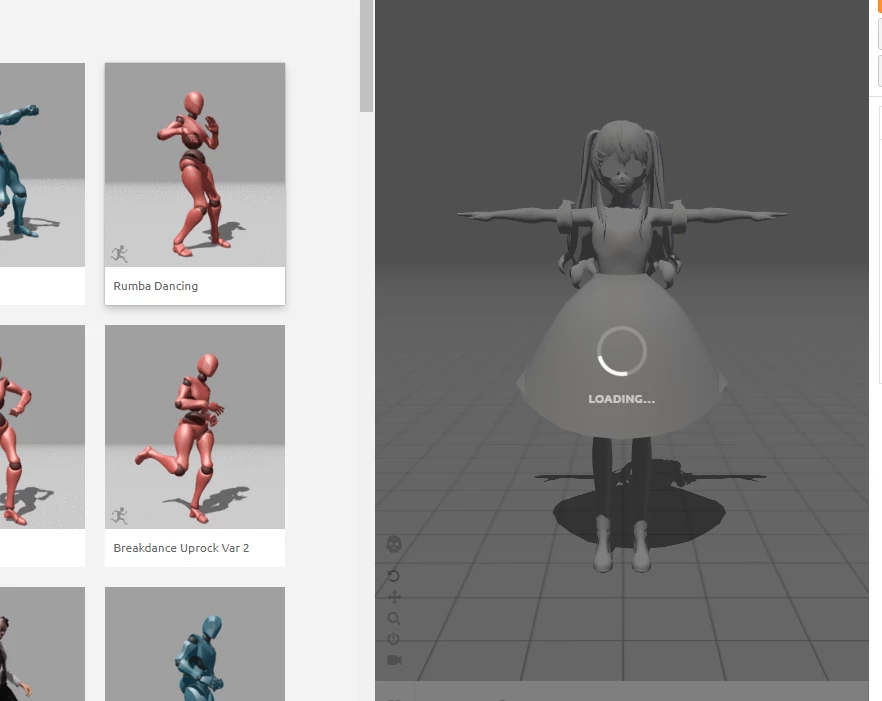Screen dimensions: 882x701
Task: Toggle skeleton view with the skull icon
Action: [394, 544]
